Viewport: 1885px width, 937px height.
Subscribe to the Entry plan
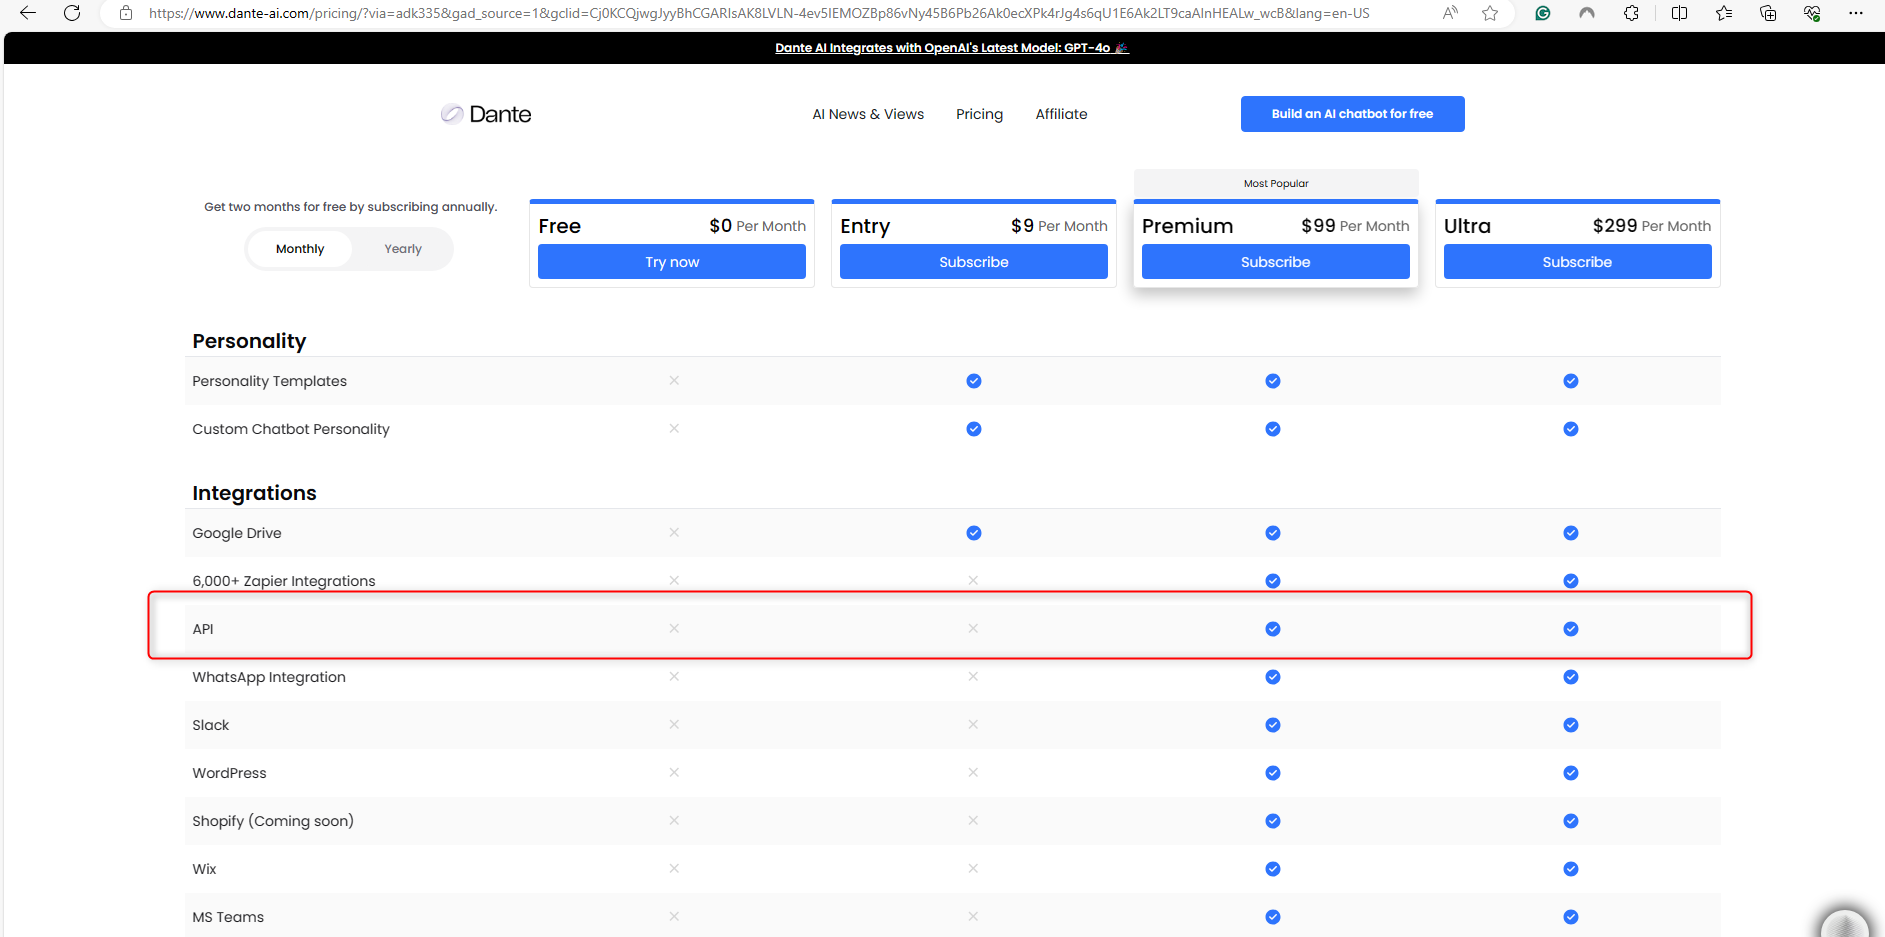[x=974, y=262]
